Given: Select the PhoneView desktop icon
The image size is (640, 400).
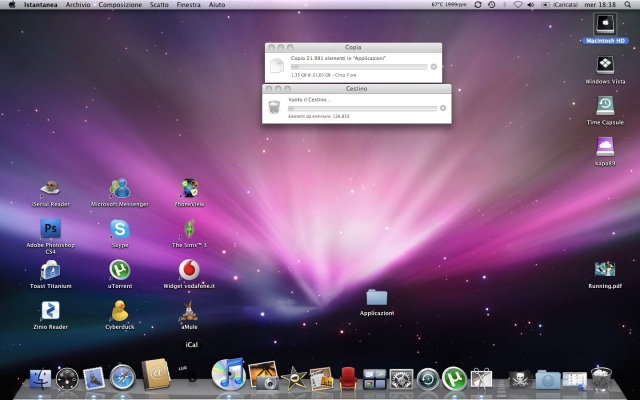Looking at the screenshot, I should click(x=189, y=188).
